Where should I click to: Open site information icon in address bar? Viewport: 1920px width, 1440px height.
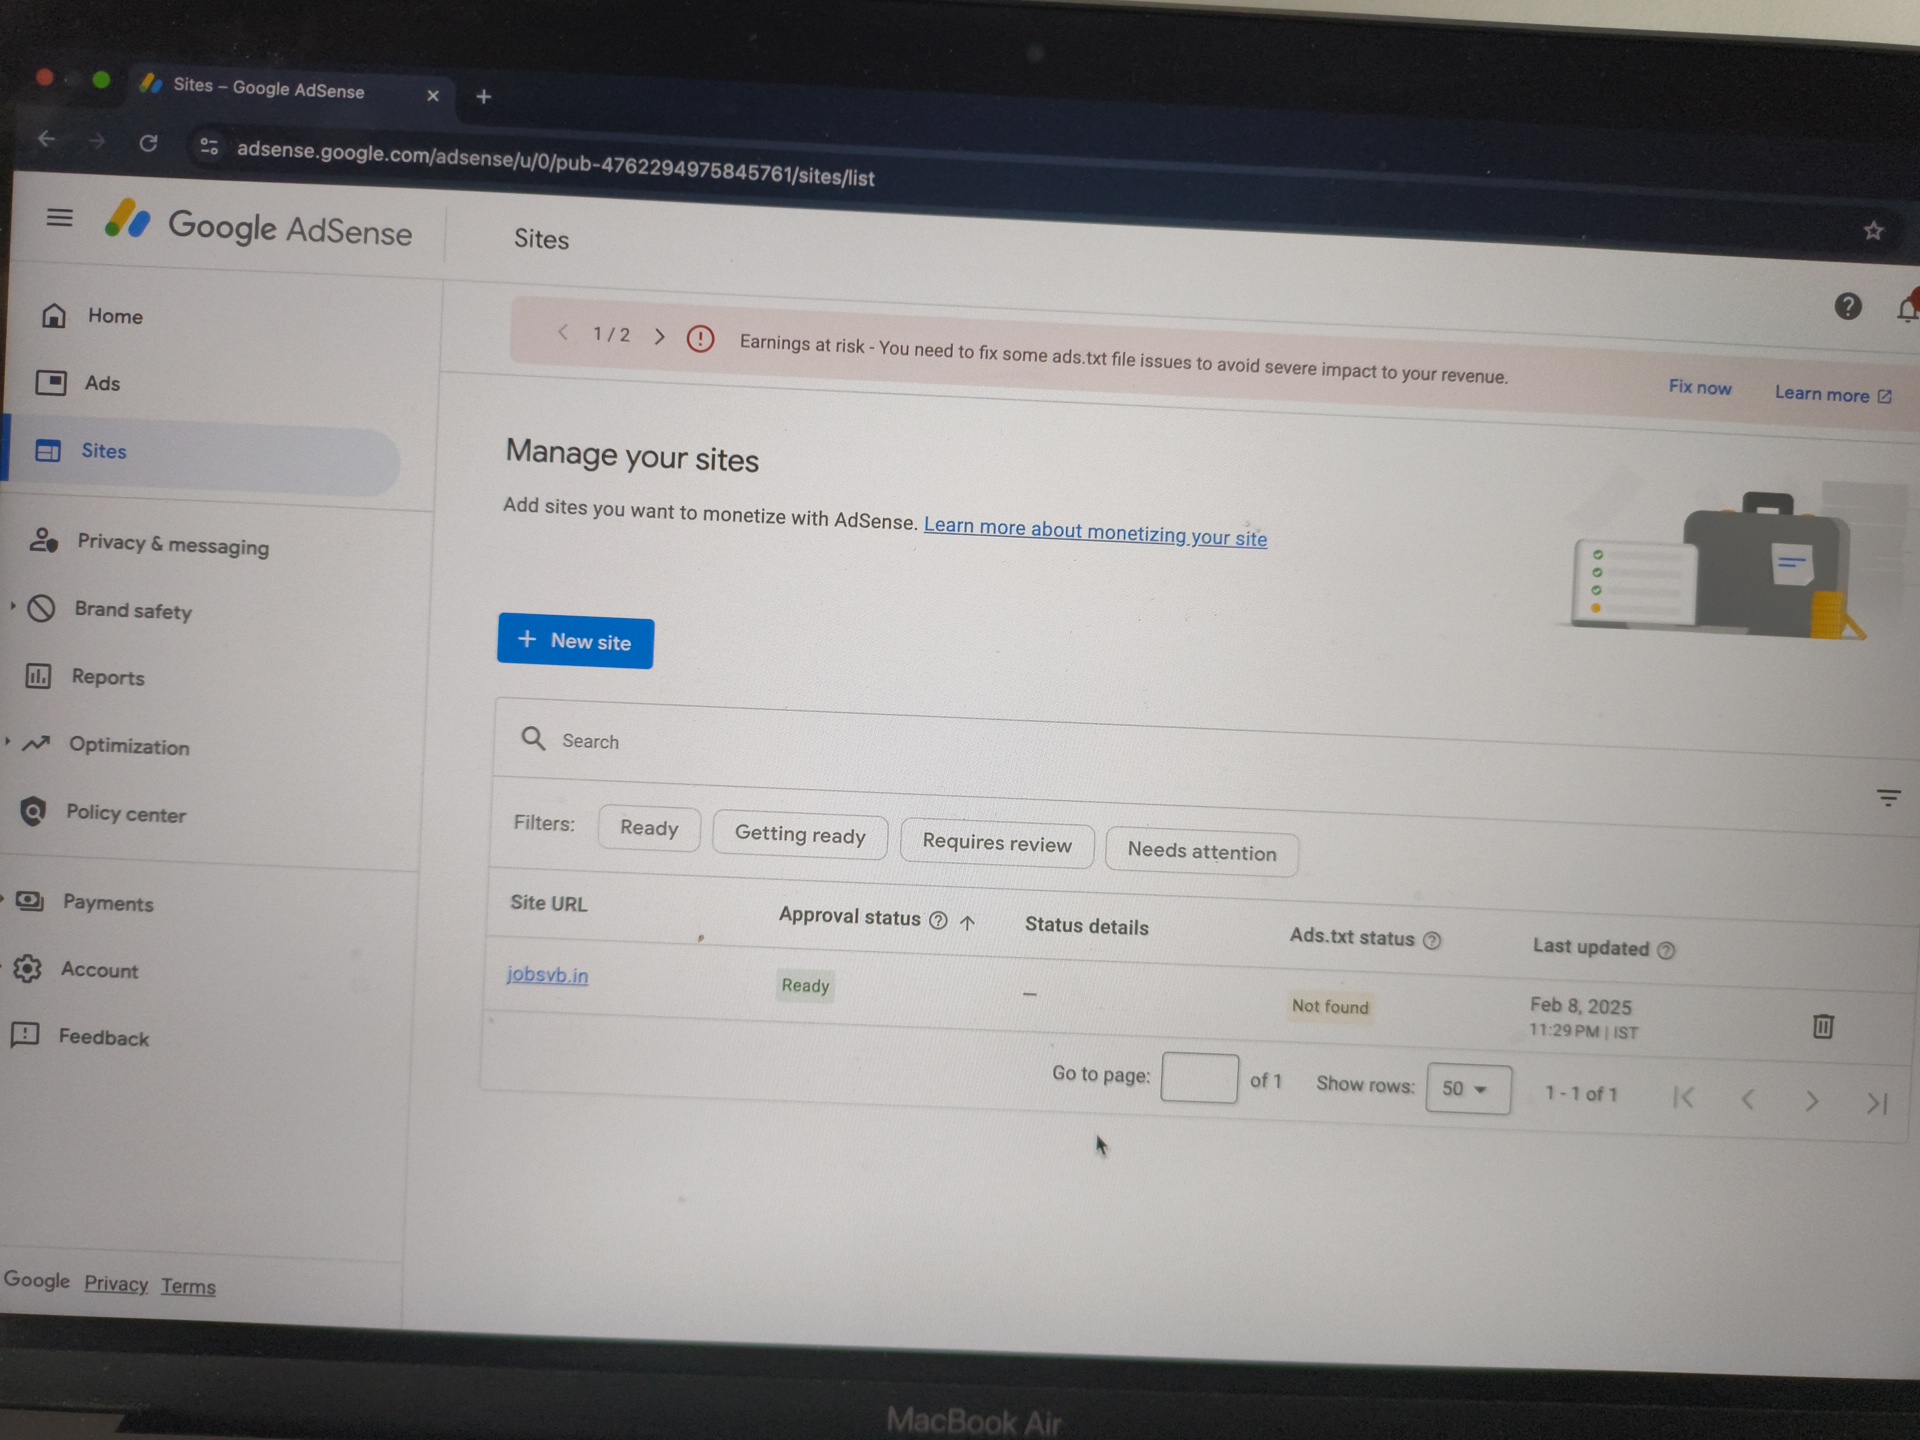click(208, 146)
